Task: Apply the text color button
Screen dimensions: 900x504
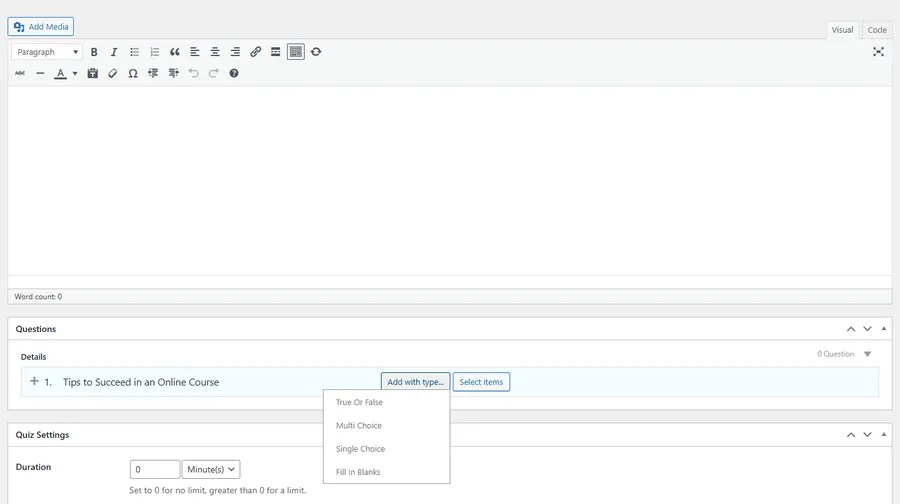Action: 60,73
